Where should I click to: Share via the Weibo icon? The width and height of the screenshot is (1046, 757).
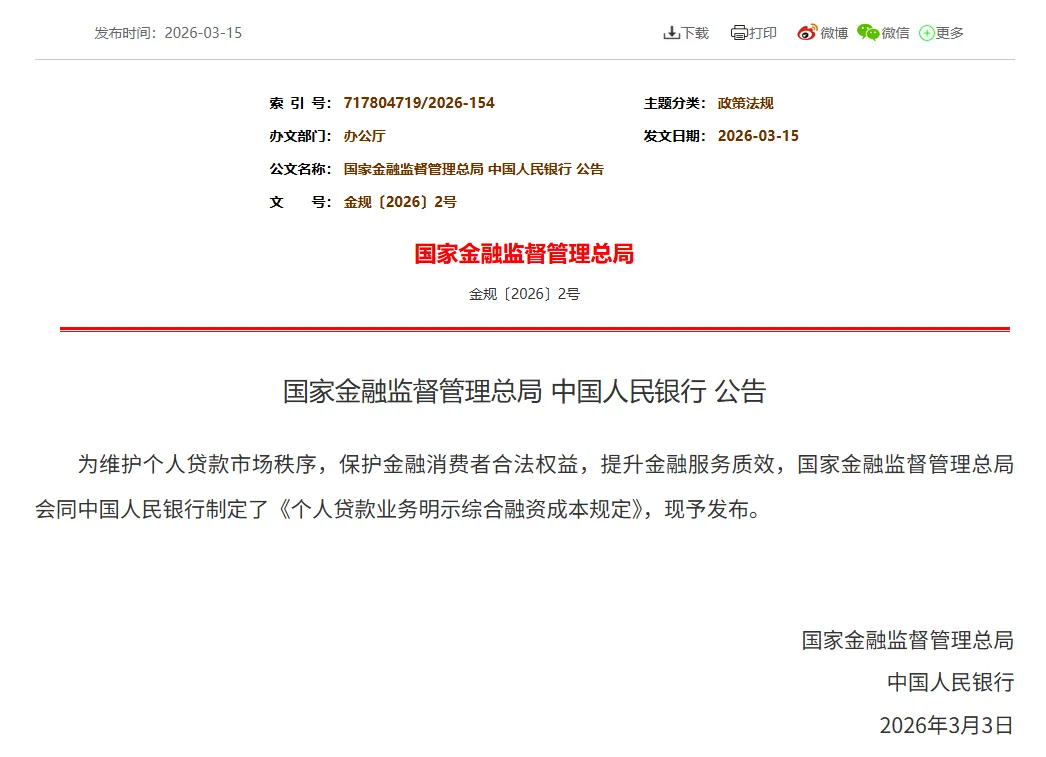pyautogui.click(x=807, y=33)
